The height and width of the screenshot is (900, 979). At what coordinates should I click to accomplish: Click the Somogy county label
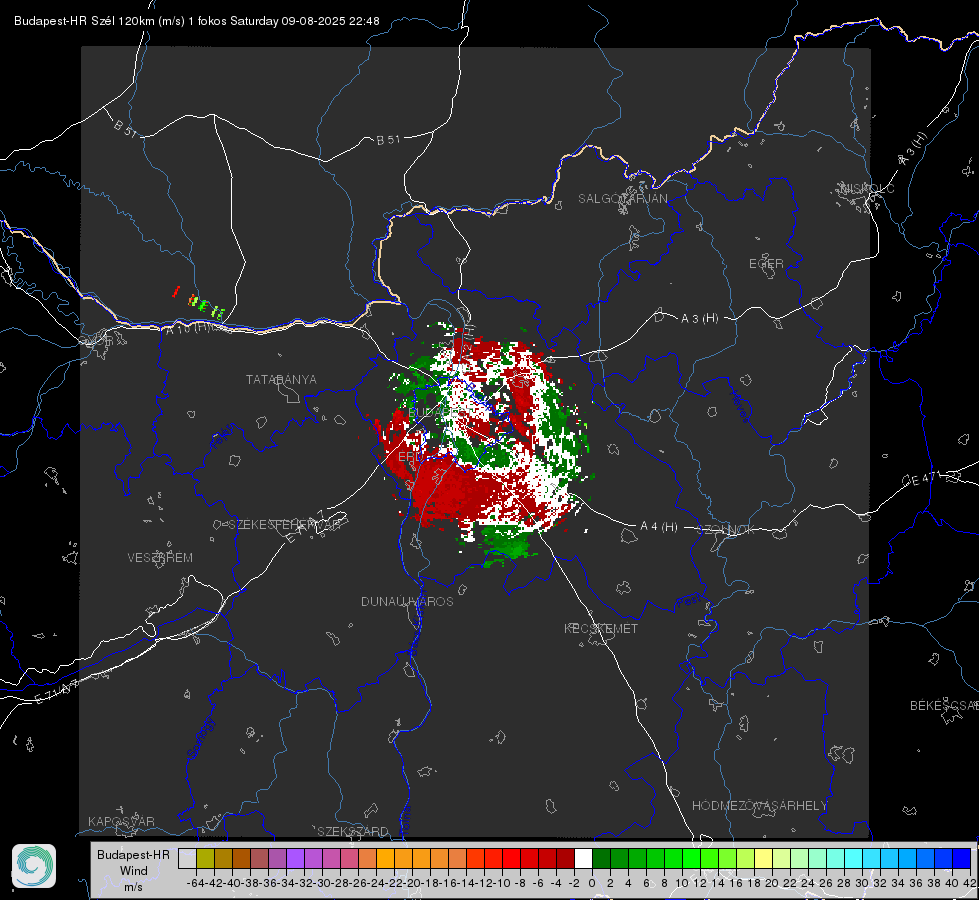click(x=200, y=738)
